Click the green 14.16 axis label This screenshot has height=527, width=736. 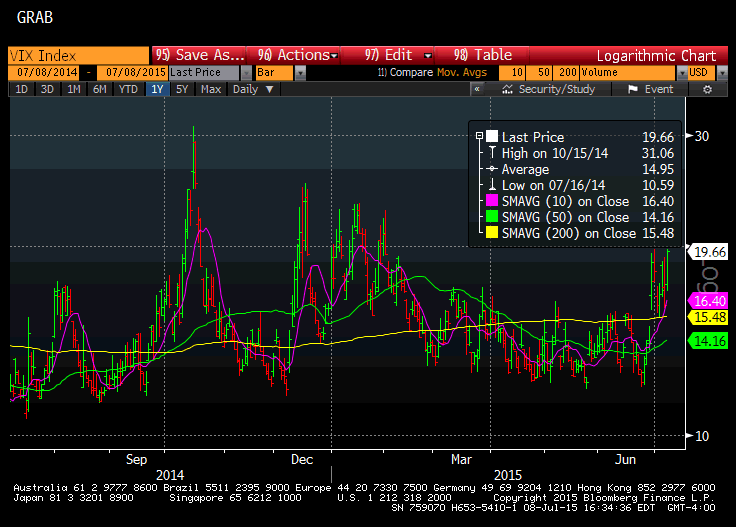point(709,341)
